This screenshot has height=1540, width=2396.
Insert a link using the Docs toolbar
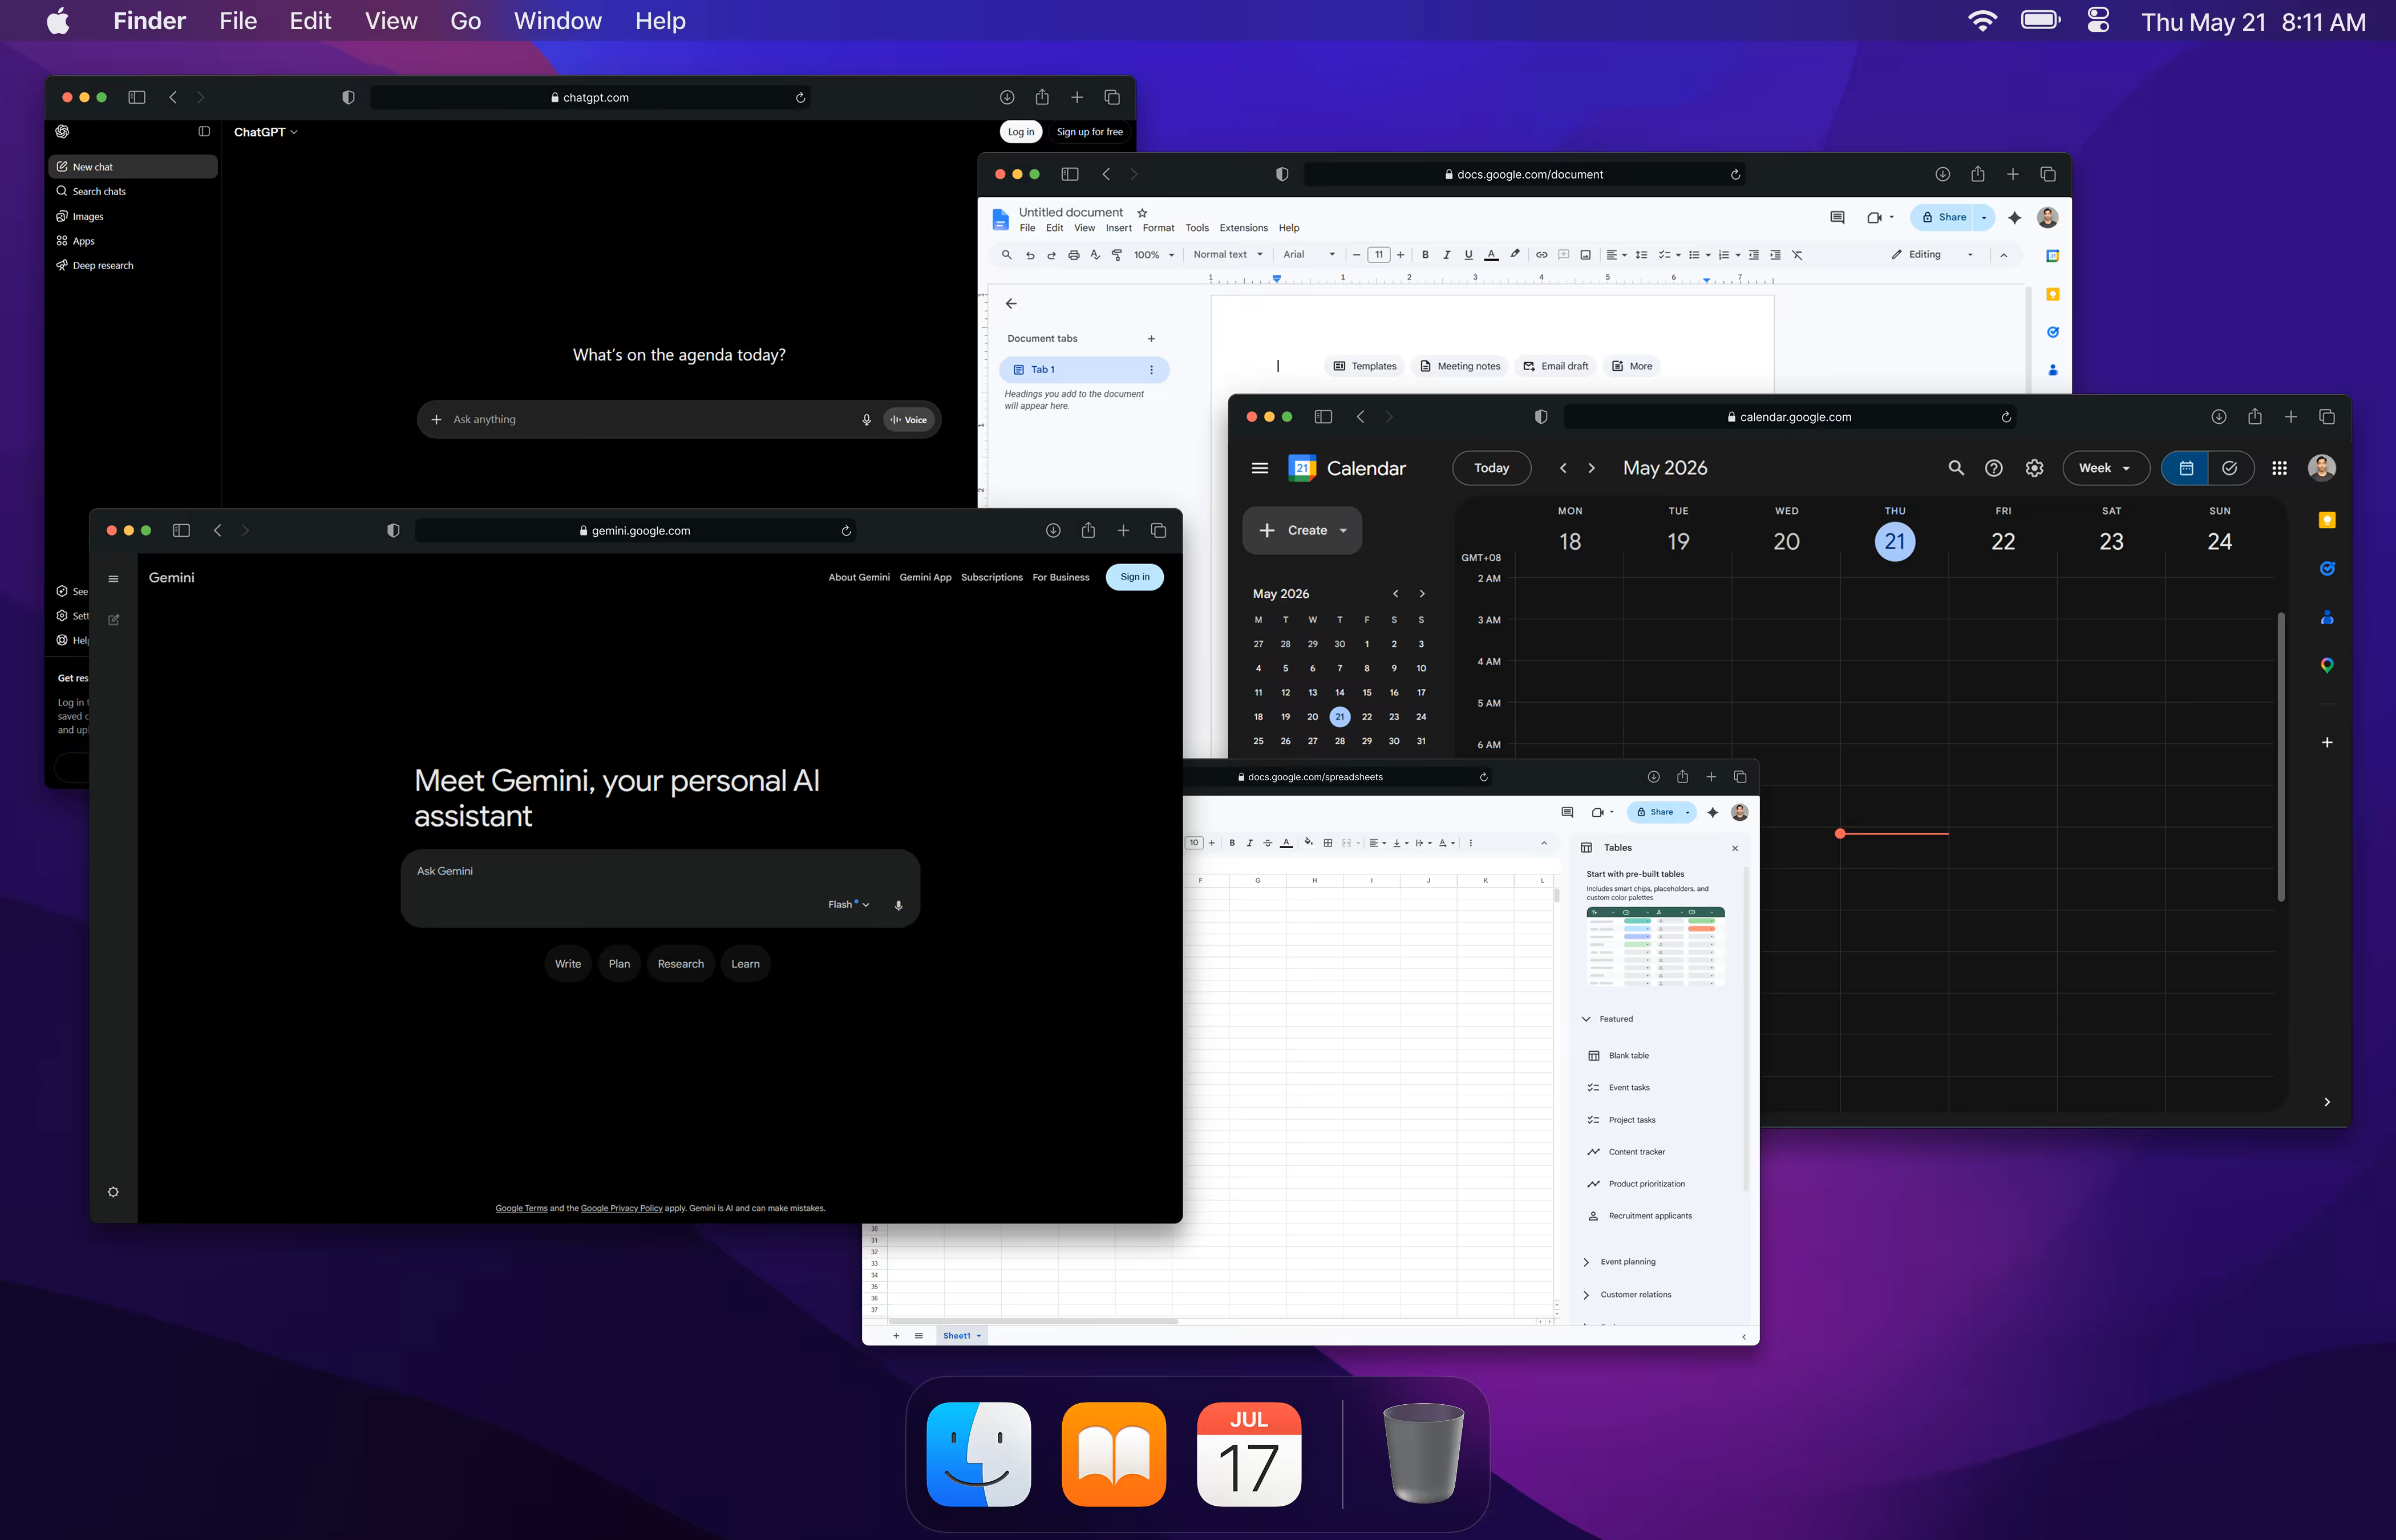coord(1541,255)
